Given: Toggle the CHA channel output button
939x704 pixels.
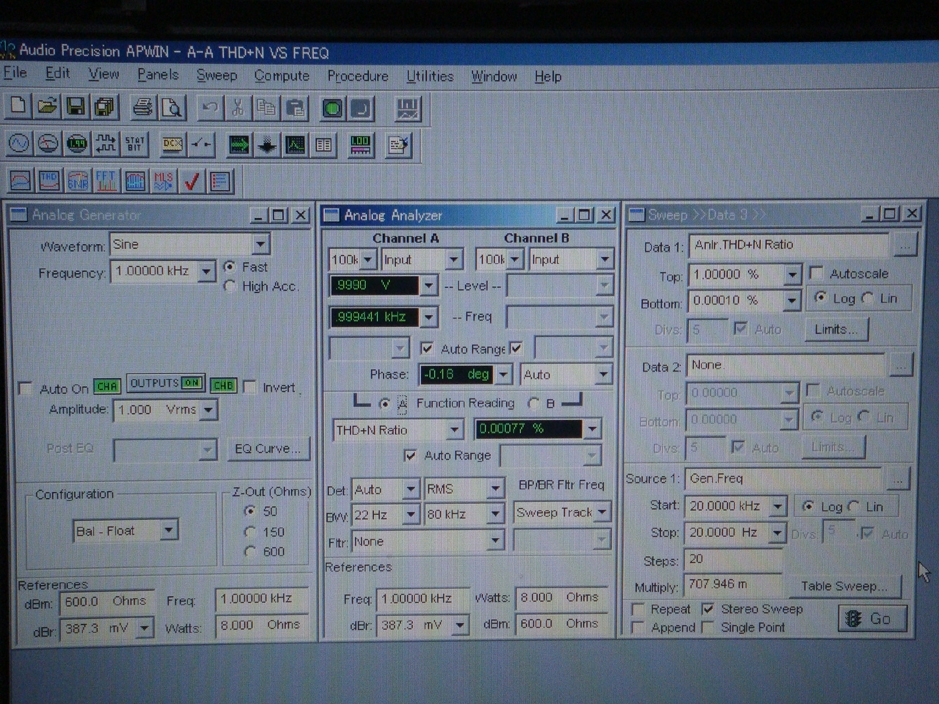Looking at the screenshot, I should click(x=107, y=386).
